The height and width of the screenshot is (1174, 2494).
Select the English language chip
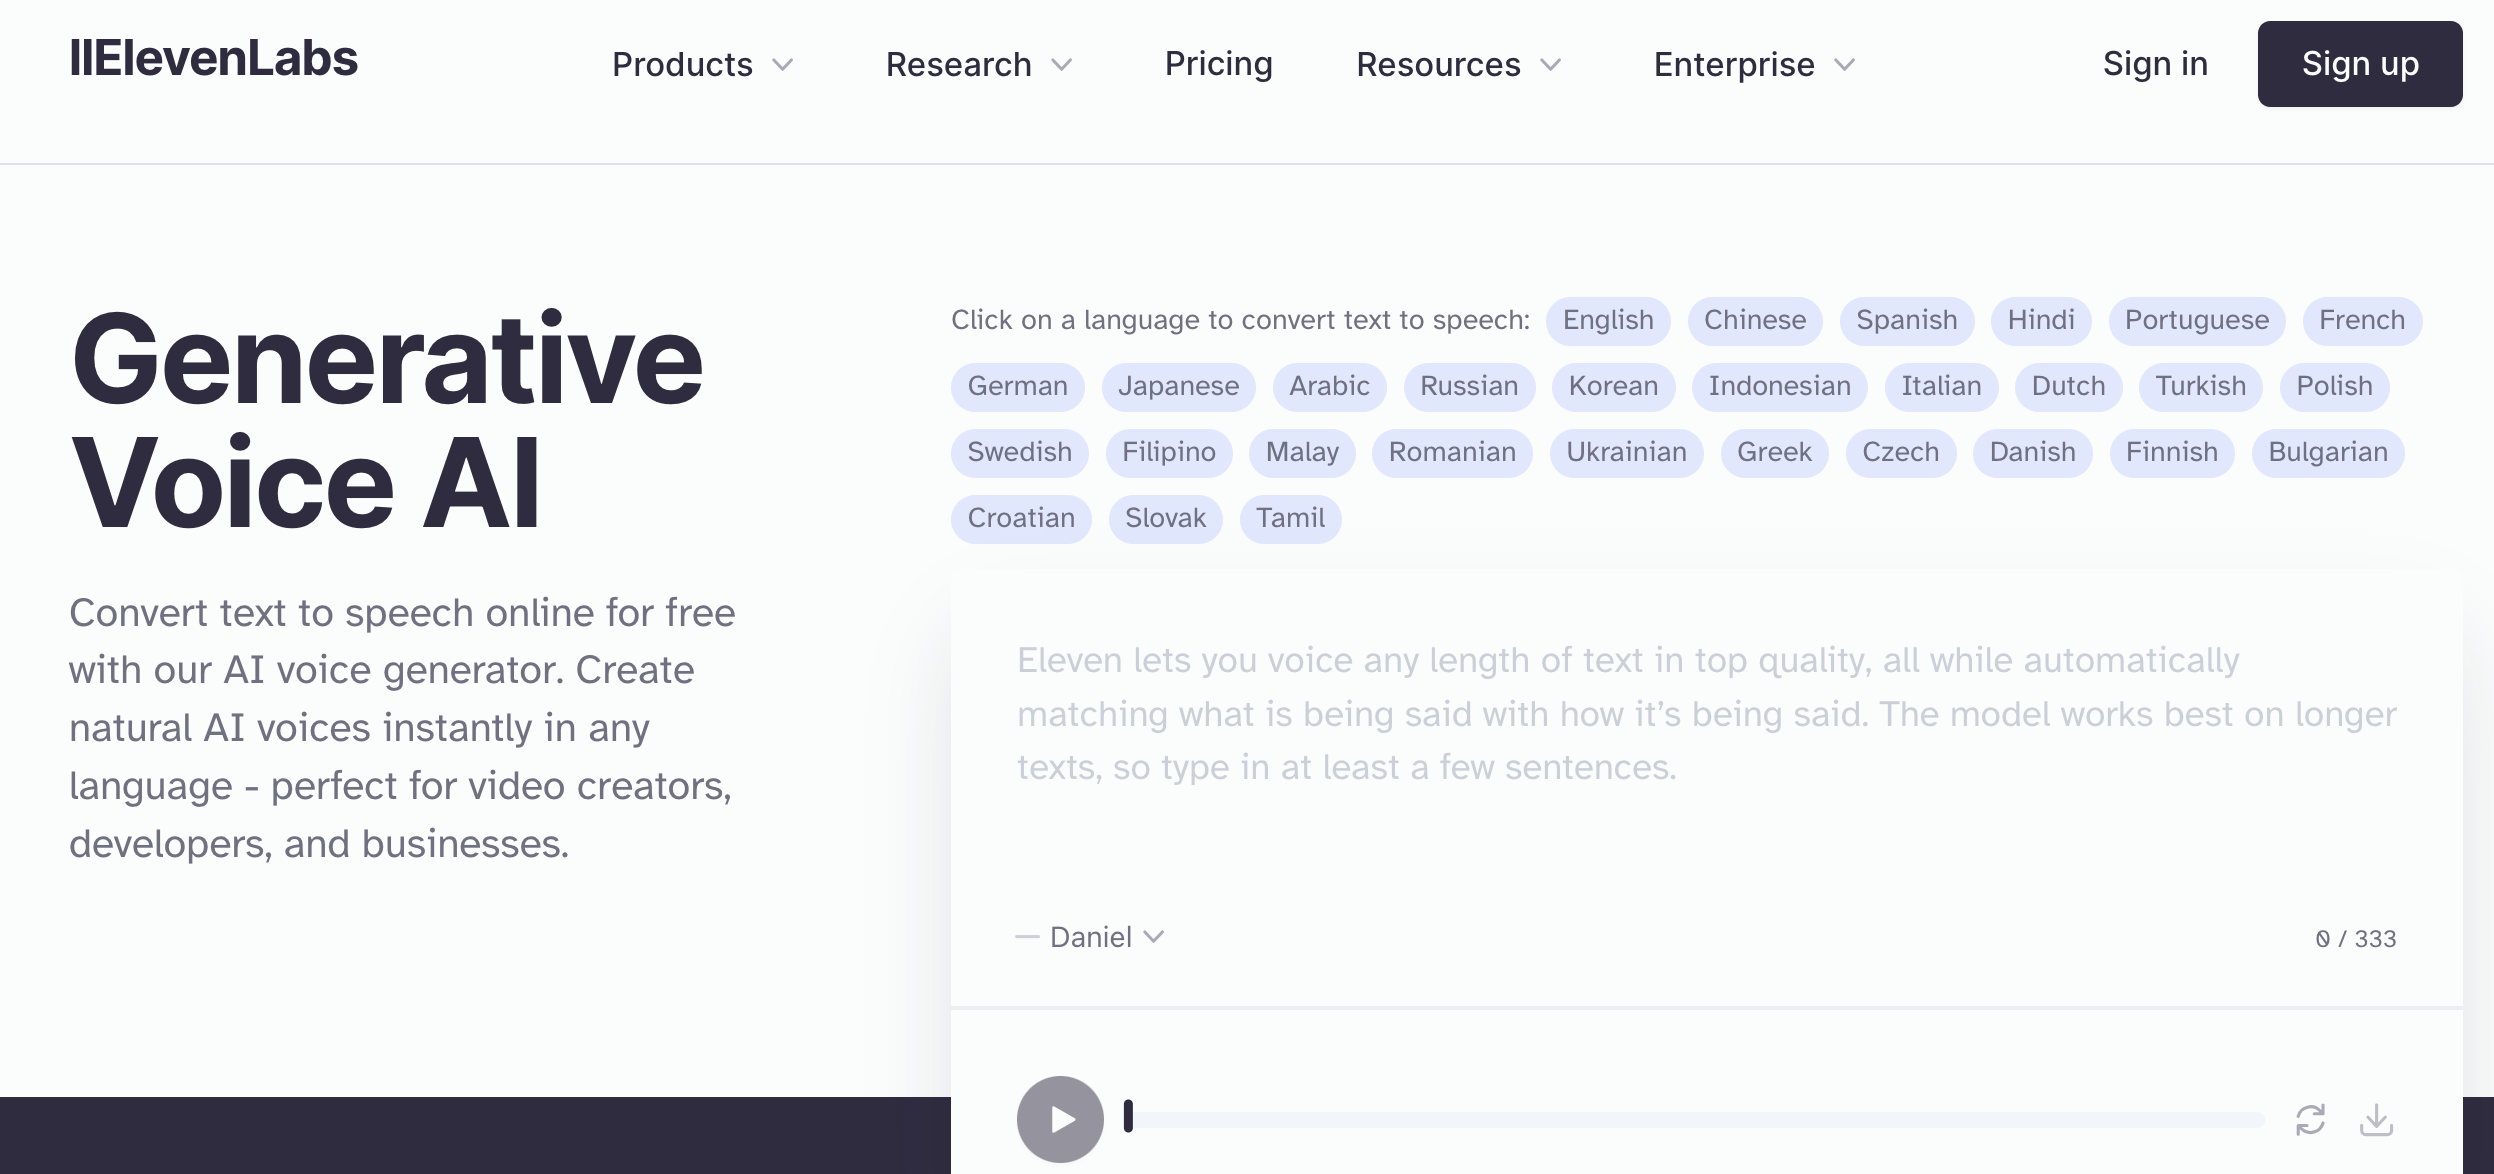pyautogui.click(x=1607, y=320)
